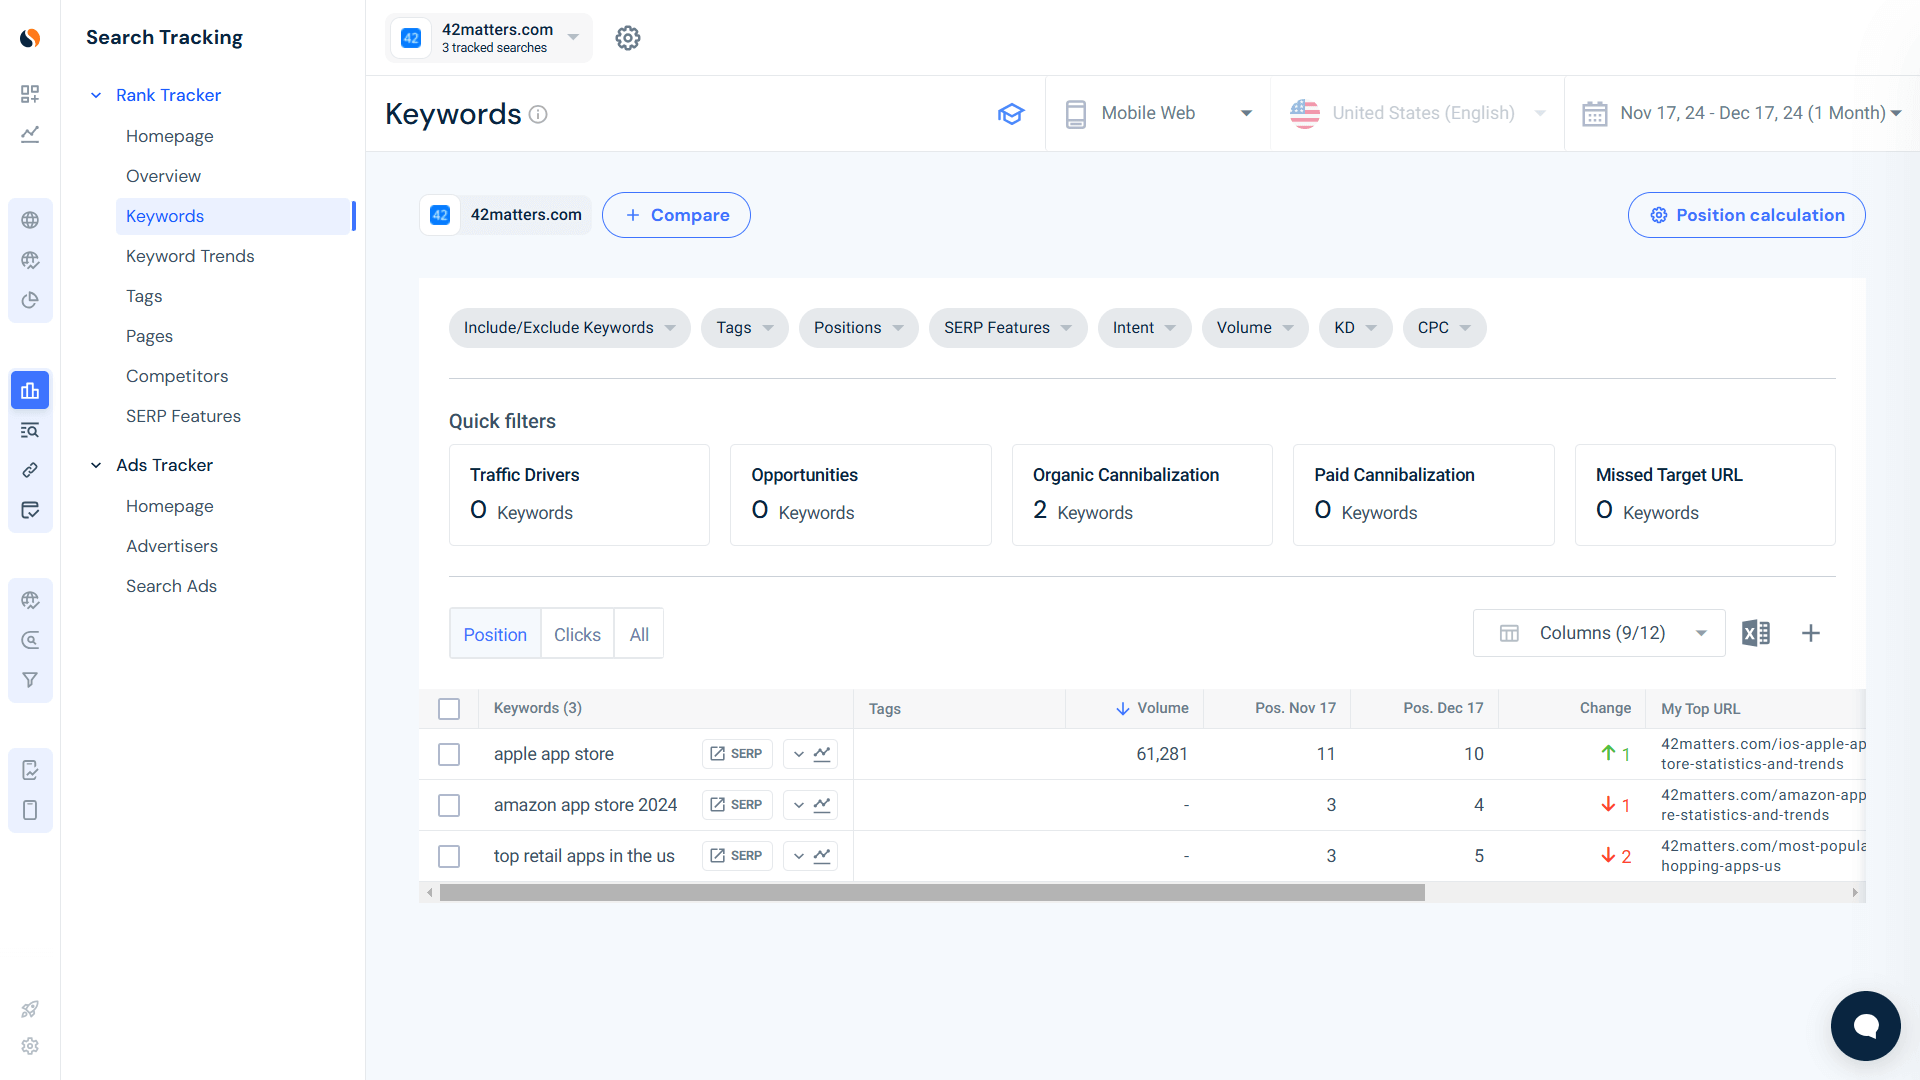The image size is (1920, 1080).
Task: Select the checkbox for 'apple app store'
Action: [449, 754]
